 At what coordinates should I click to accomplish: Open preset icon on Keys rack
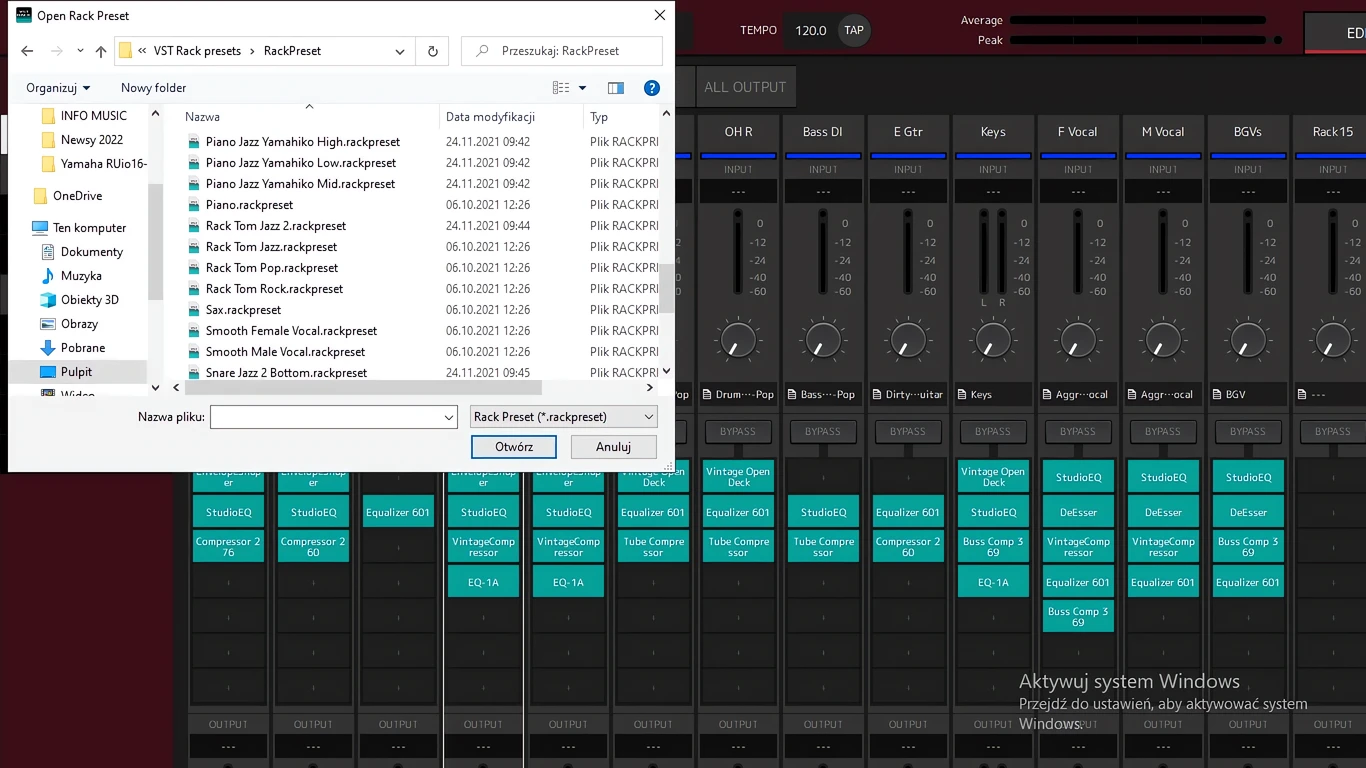tap(962, 395)
